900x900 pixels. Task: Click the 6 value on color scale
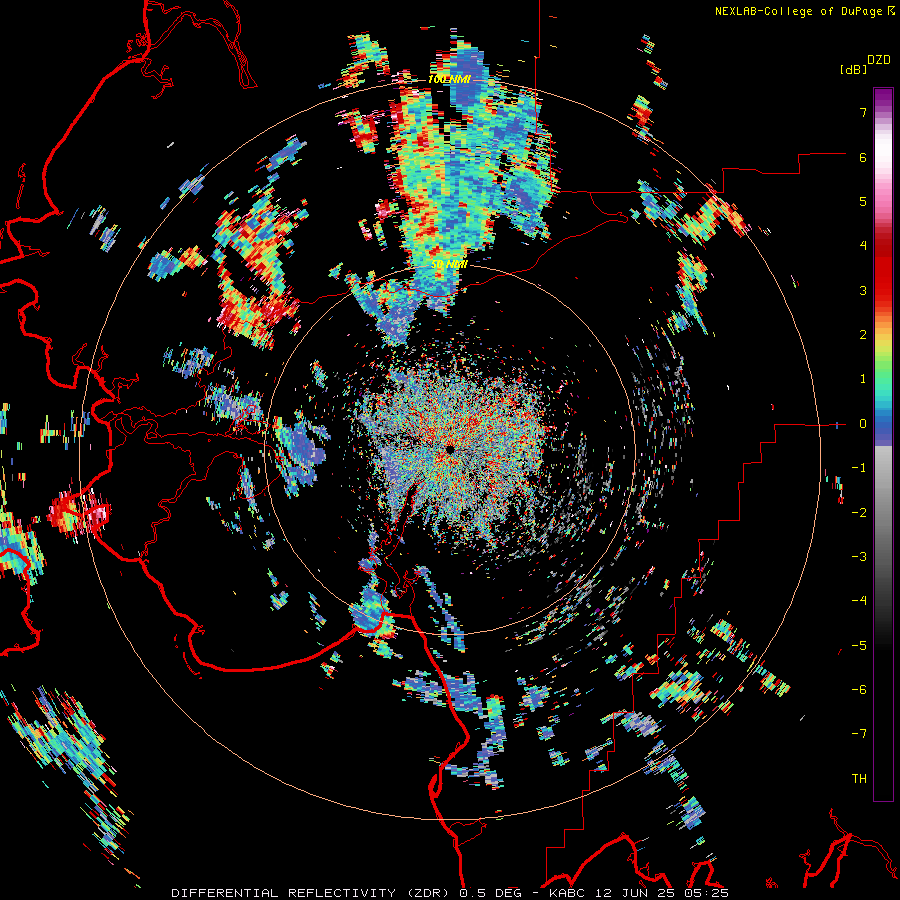click(863, 157)
